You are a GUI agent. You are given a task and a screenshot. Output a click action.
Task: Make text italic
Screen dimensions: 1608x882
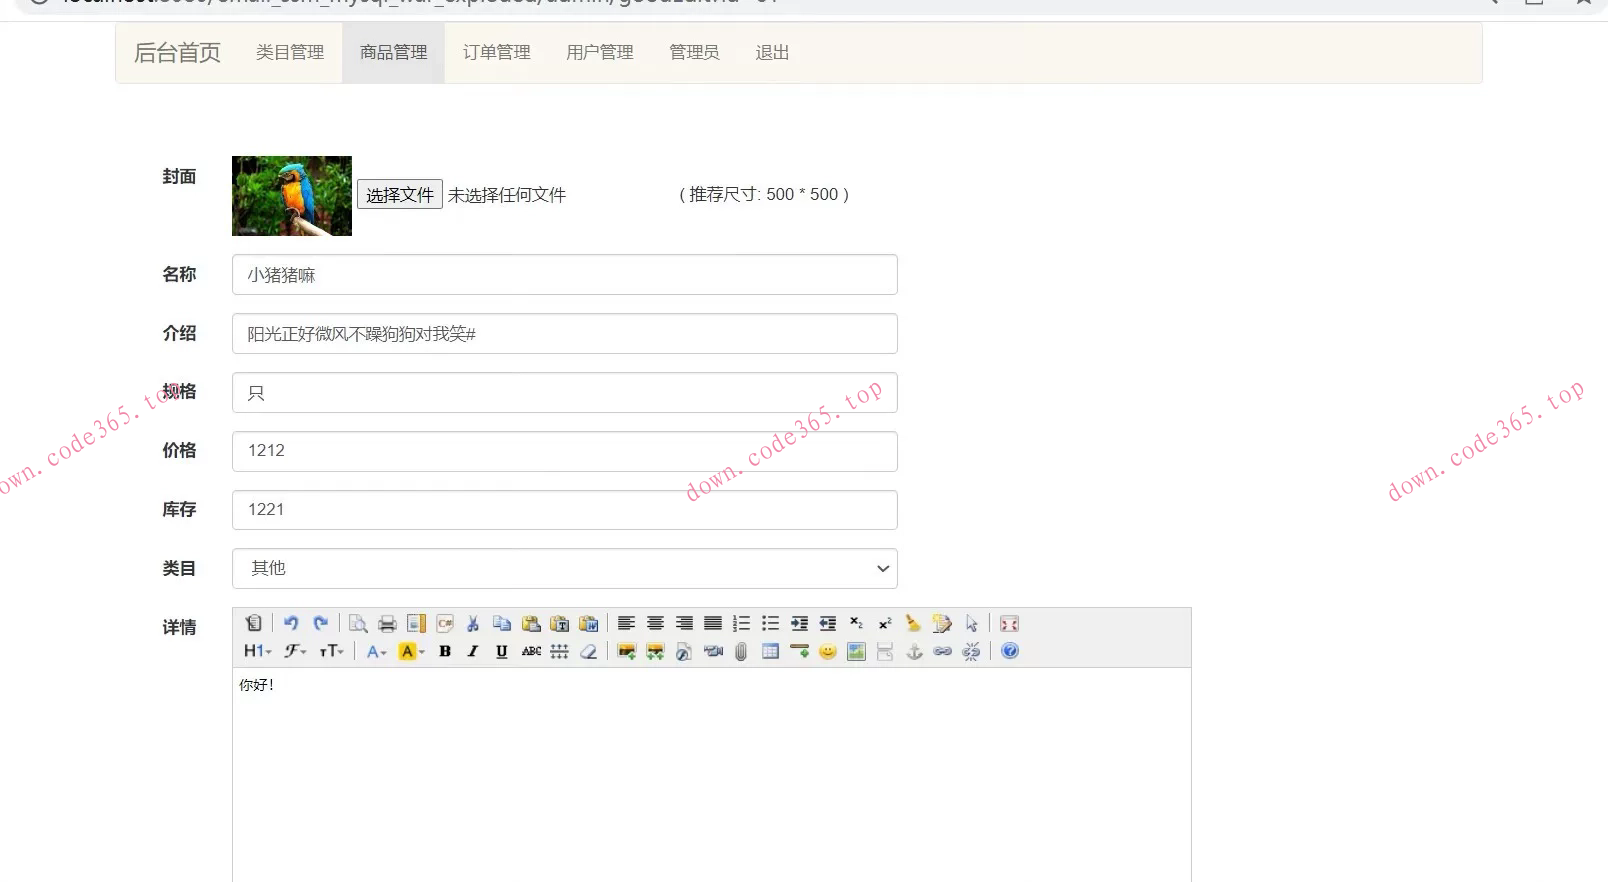473,651
